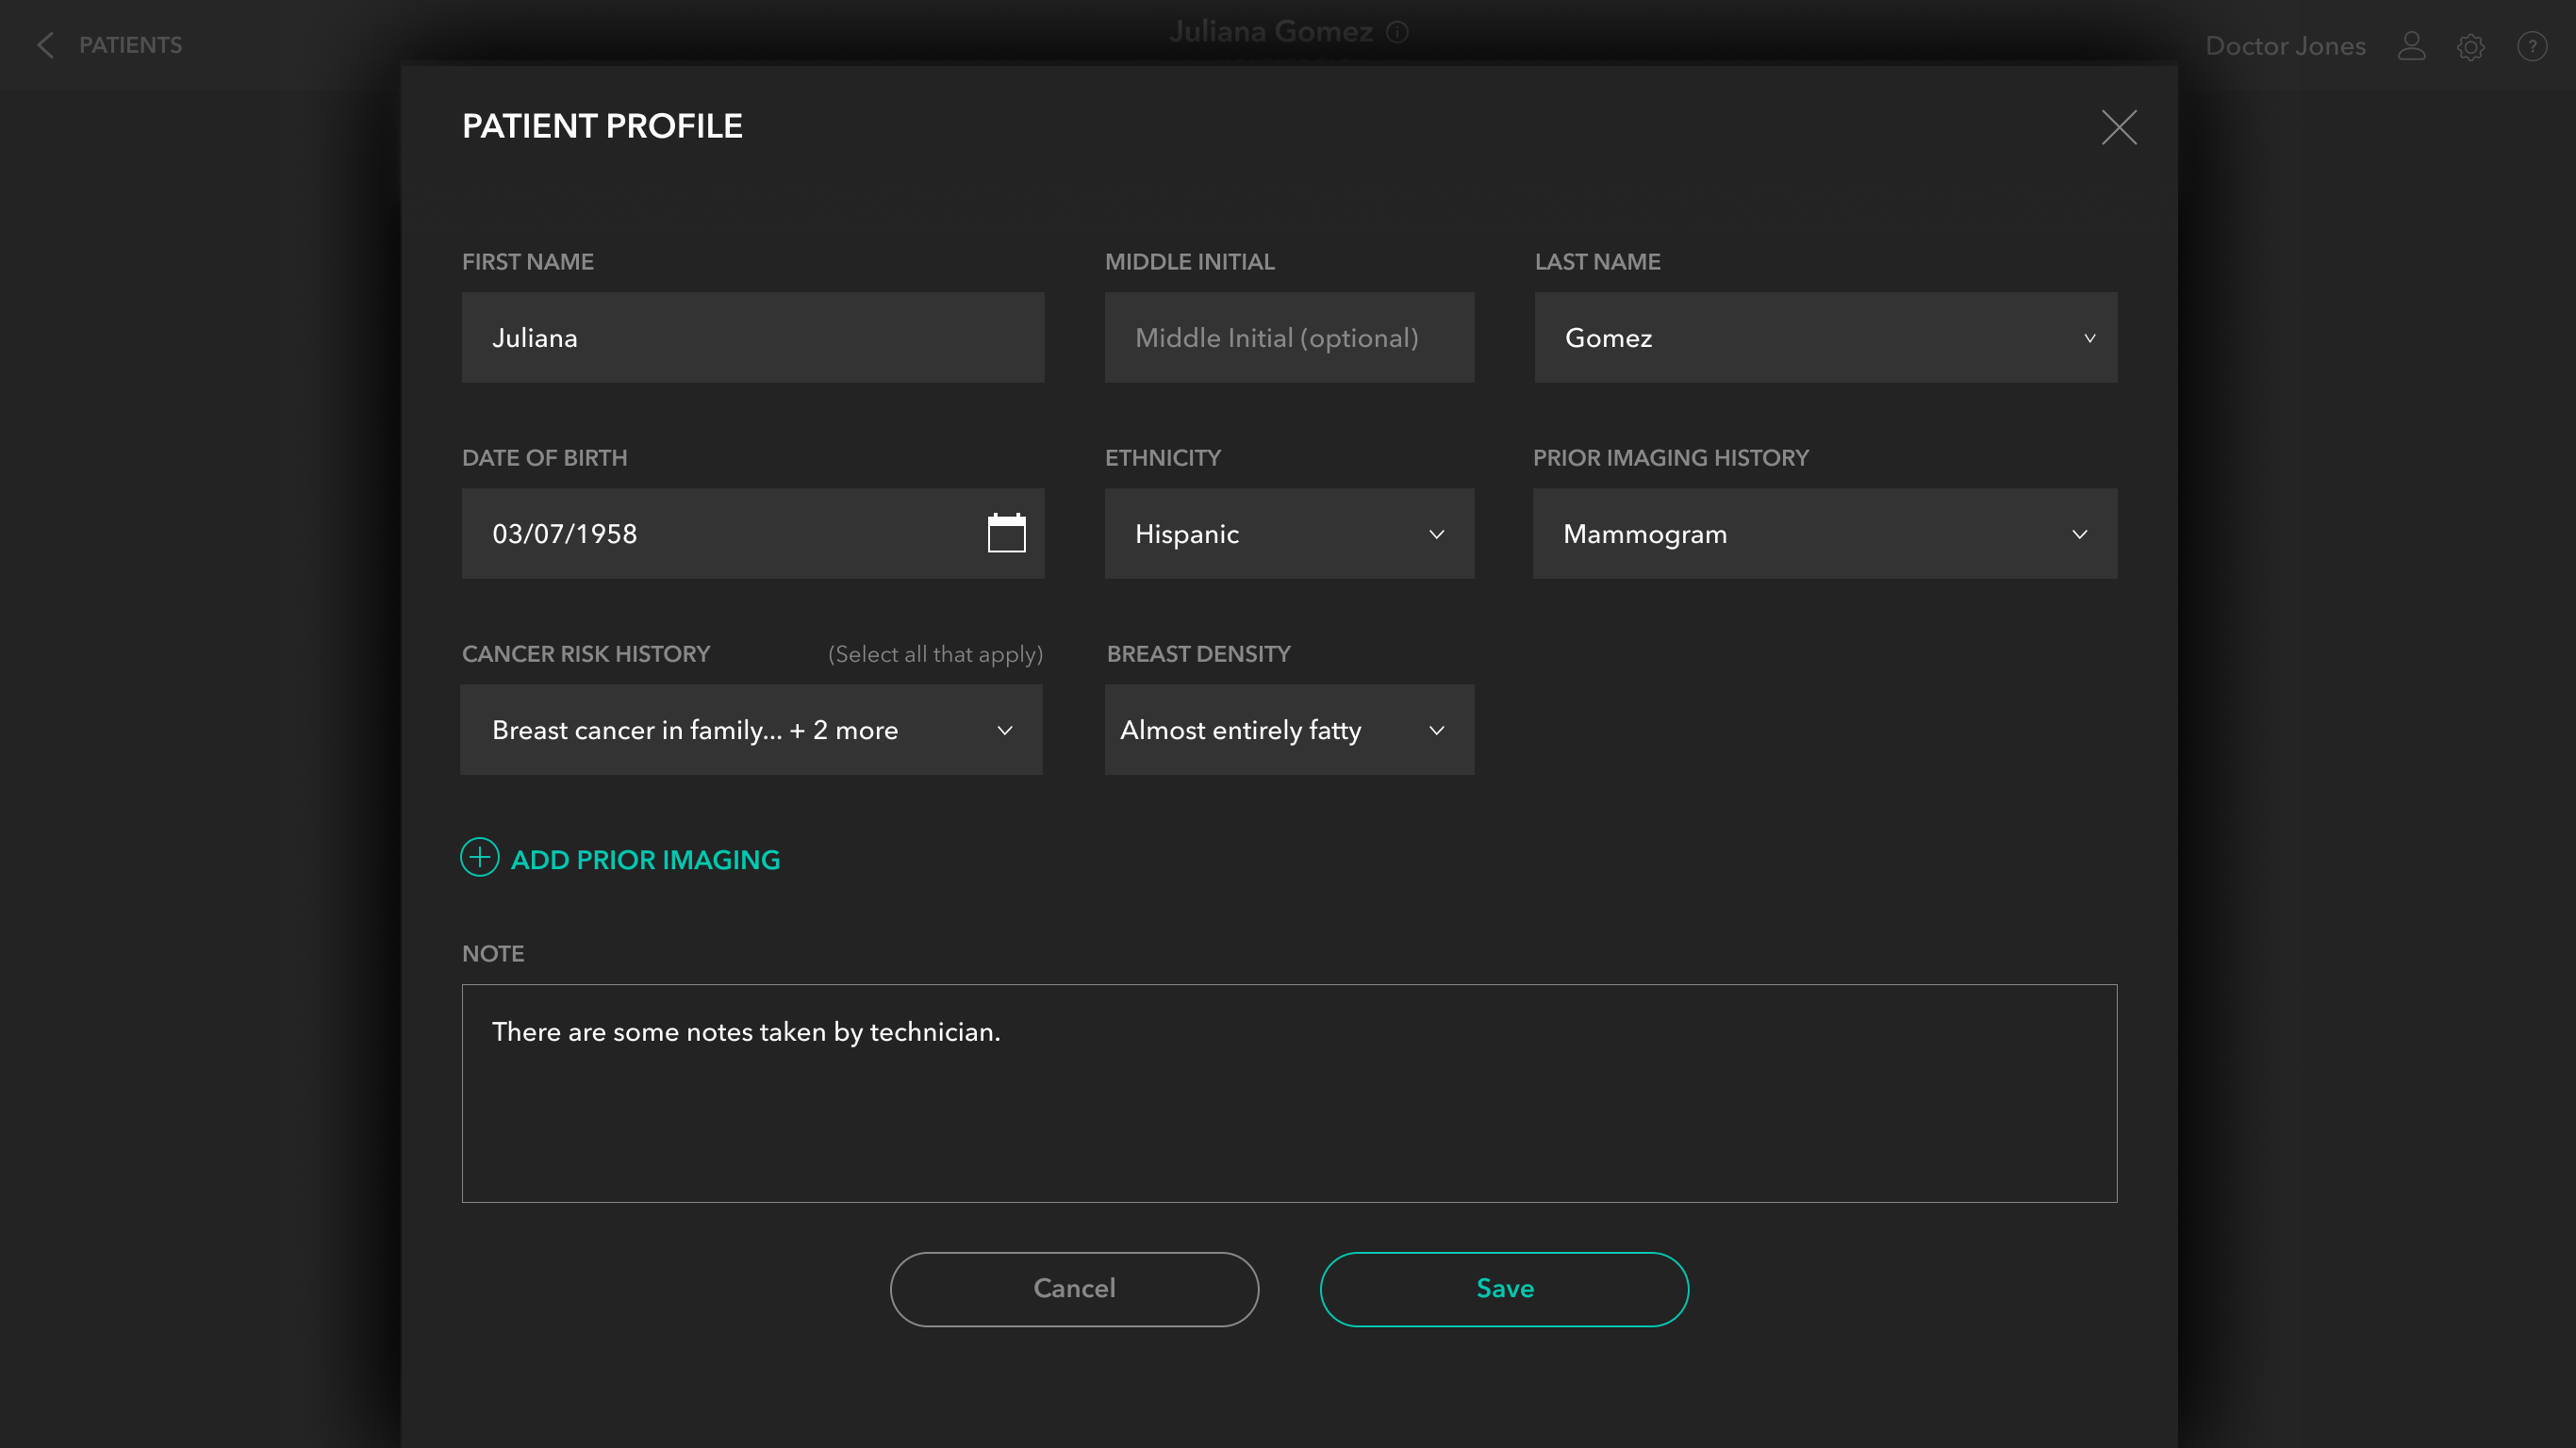Open the Cancer Risk History multi-select
The image size is (2576, 1448).
[x=751, y=730]
